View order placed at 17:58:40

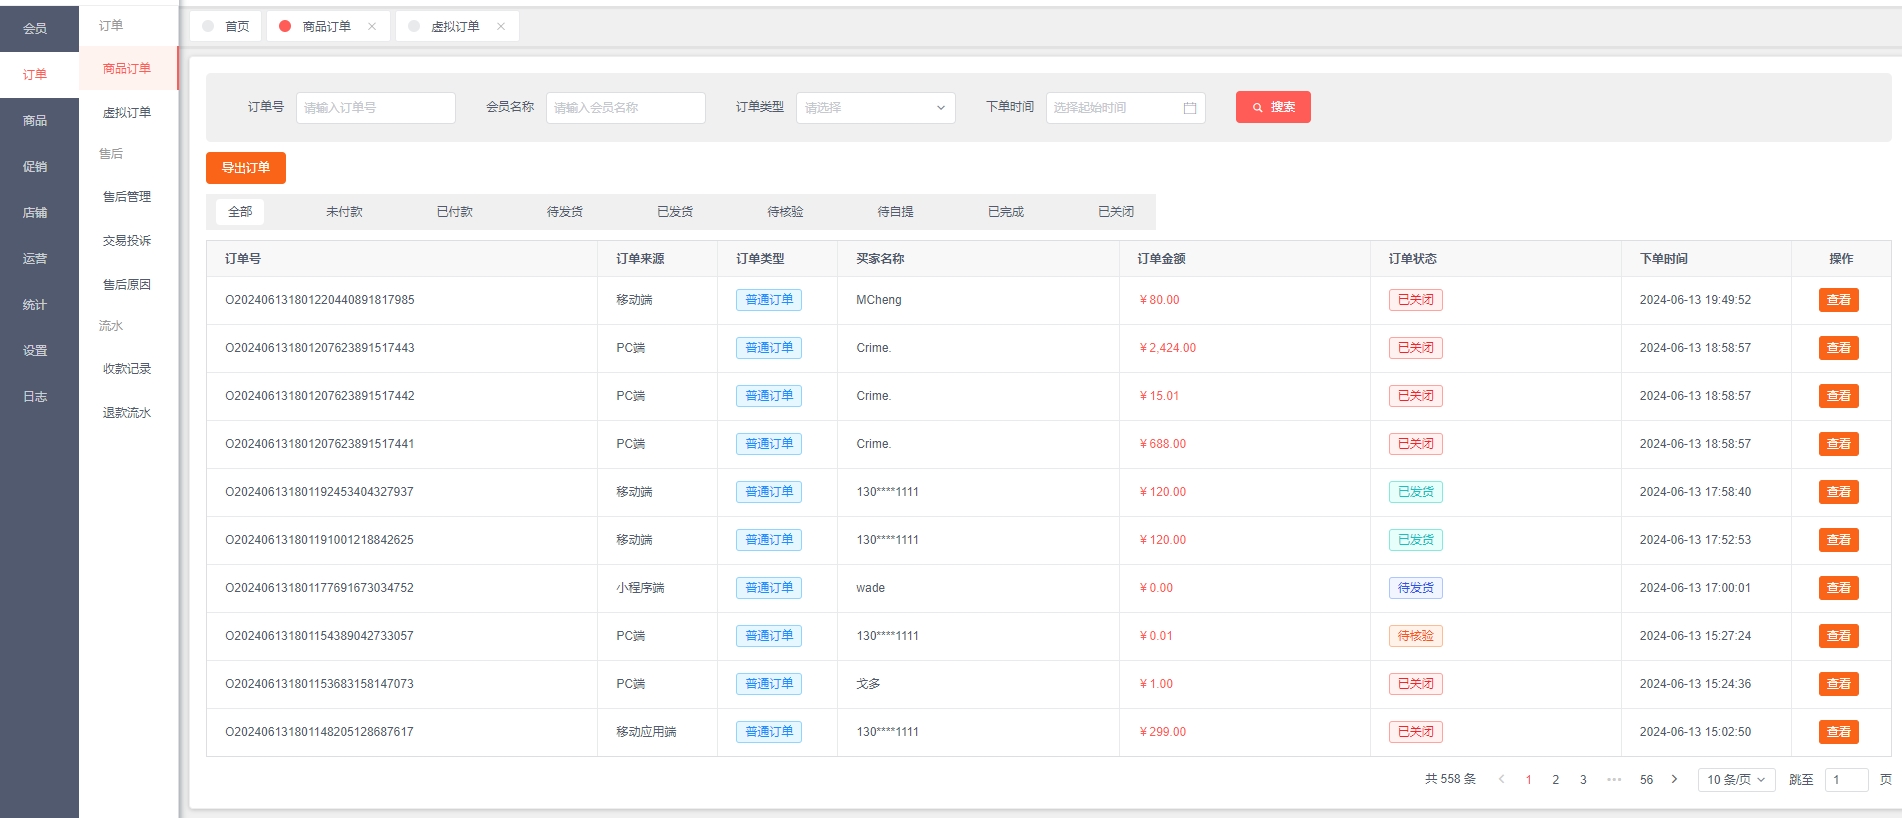coord(1839,492)
